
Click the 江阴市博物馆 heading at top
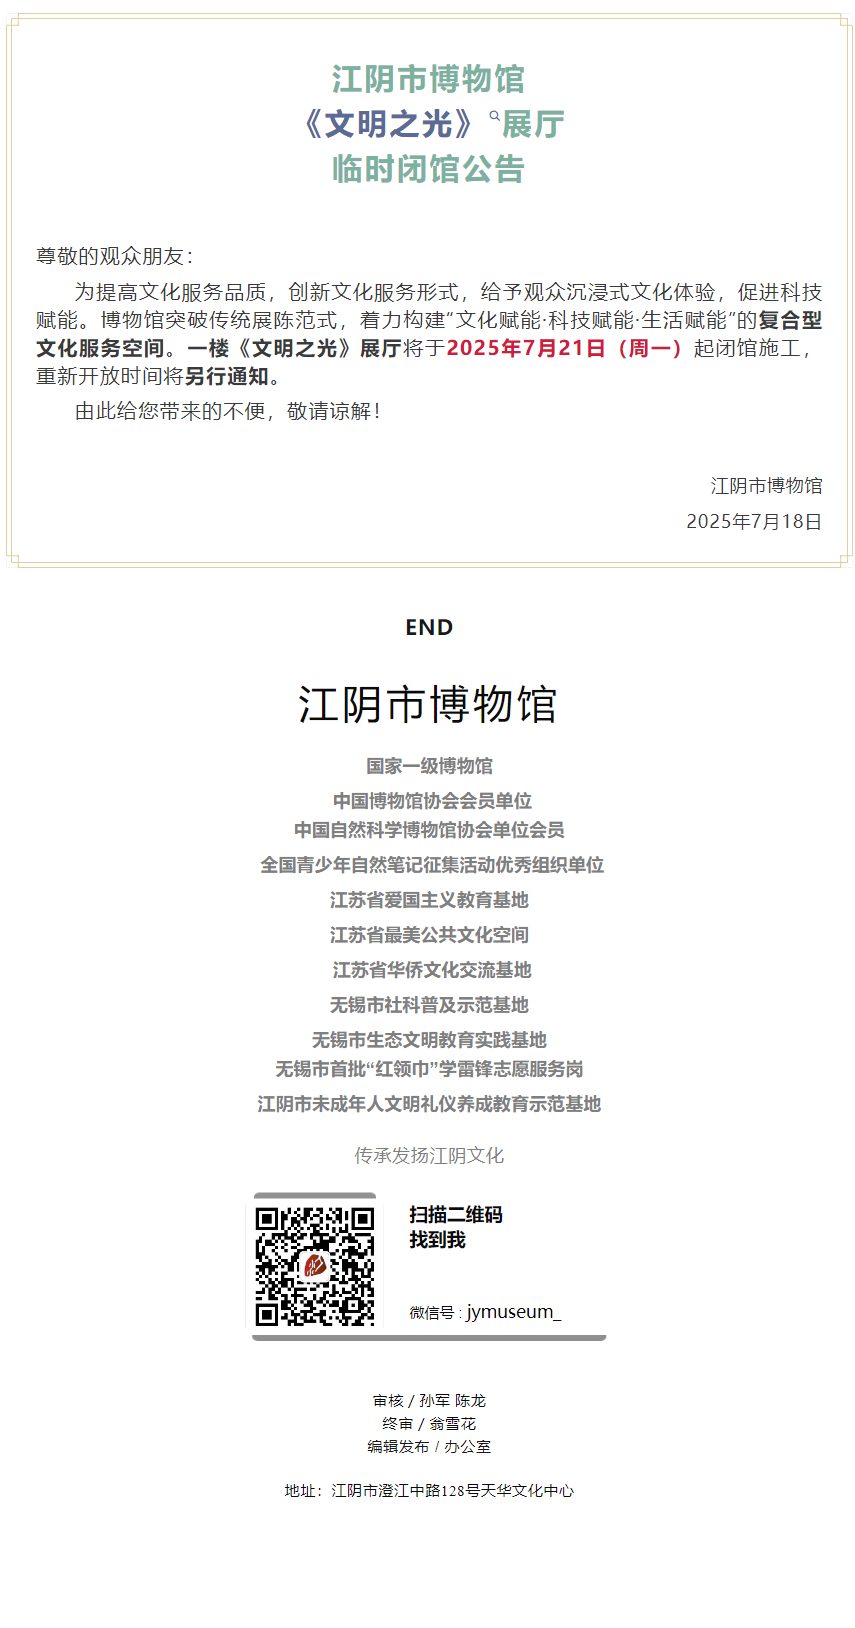pyautogui.click(x=428, y=79)
